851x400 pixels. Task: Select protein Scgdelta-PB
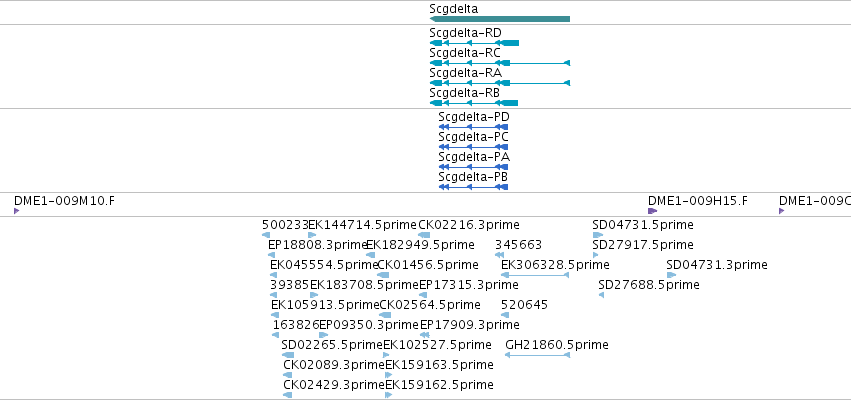coord(473,187)
